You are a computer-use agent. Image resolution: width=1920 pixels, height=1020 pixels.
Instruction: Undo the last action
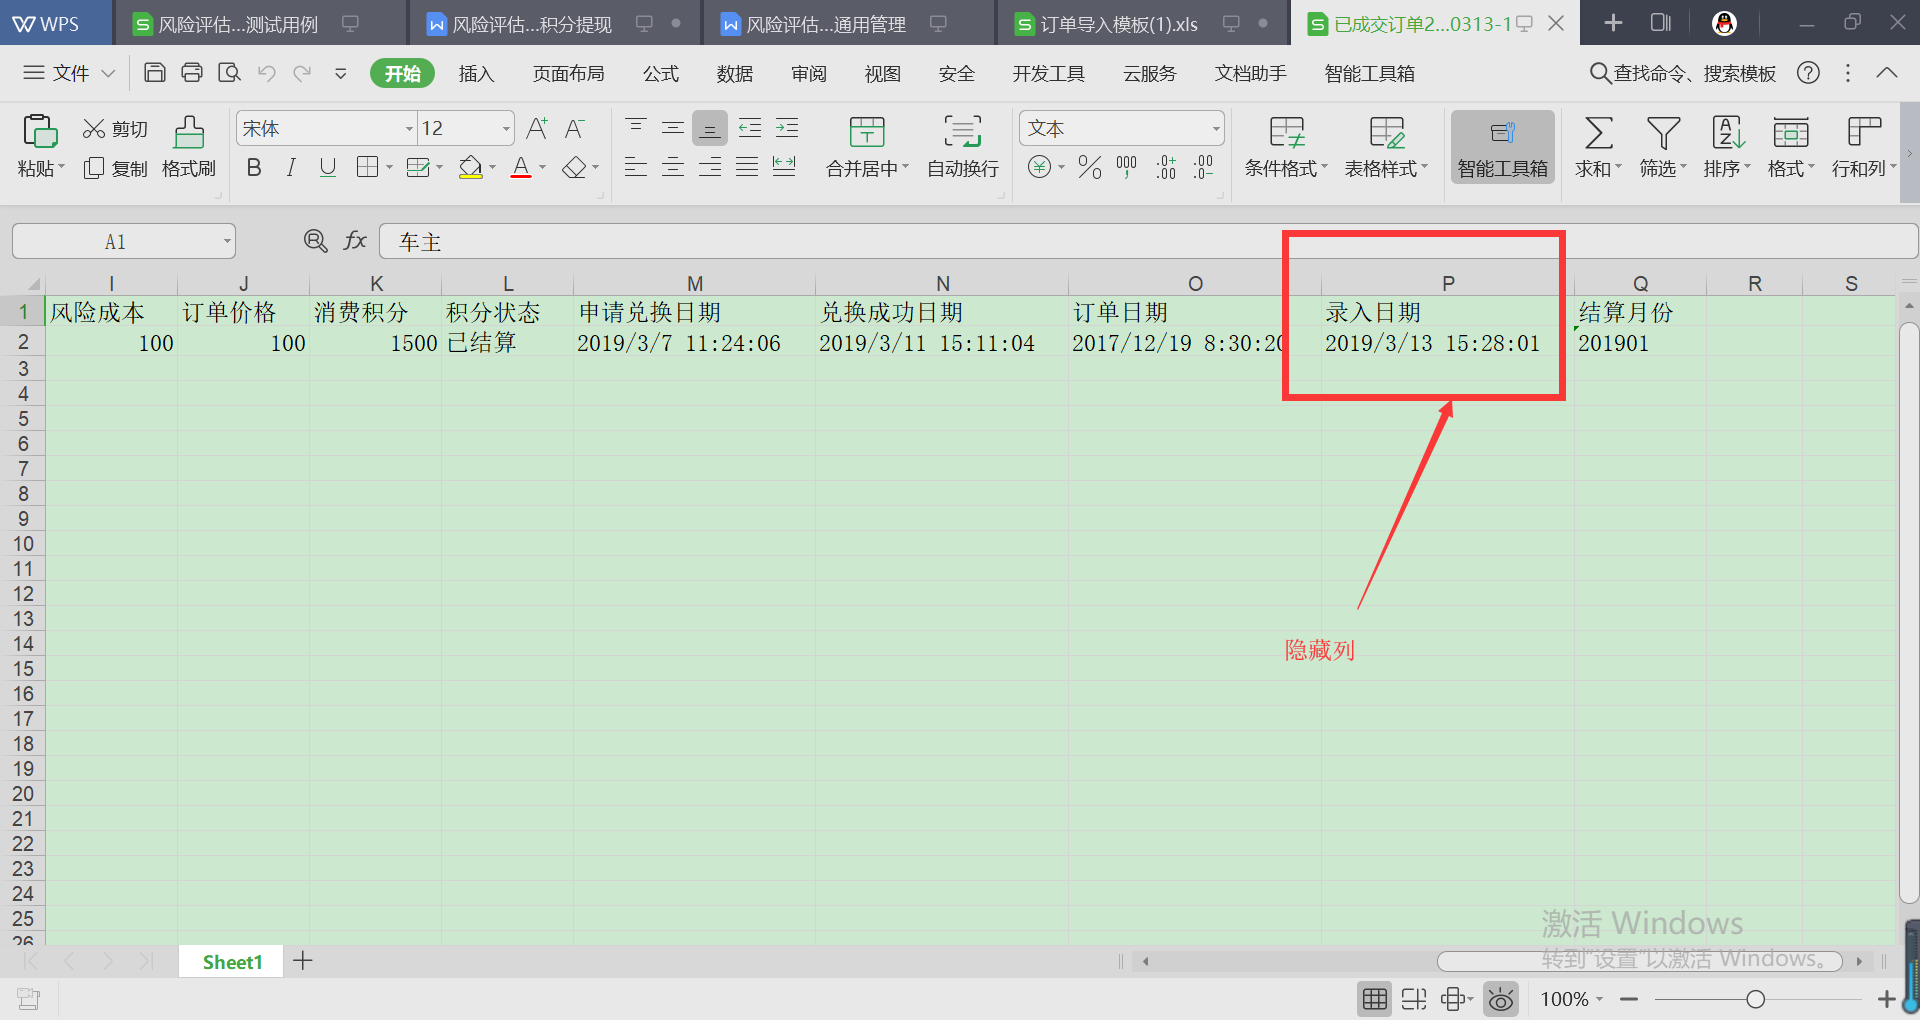click(266, 72)
